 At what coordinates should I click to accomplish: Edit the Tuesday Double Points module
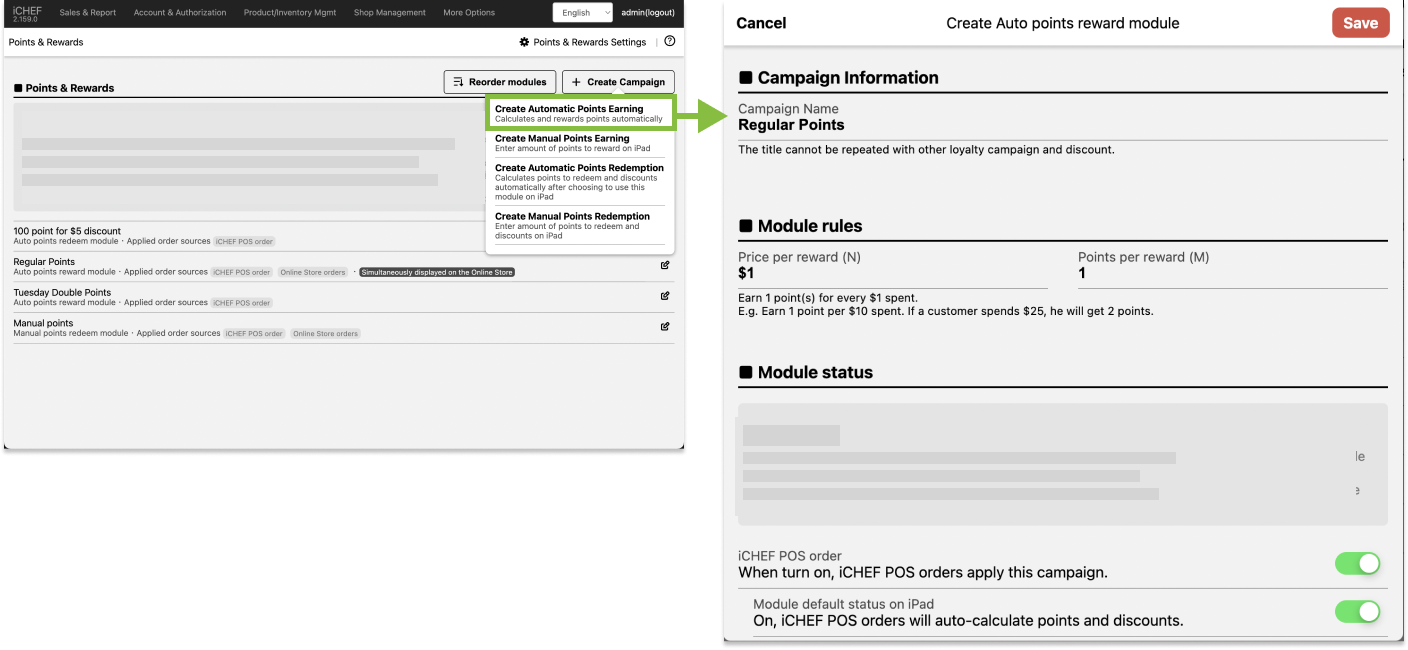click(665, 296)
